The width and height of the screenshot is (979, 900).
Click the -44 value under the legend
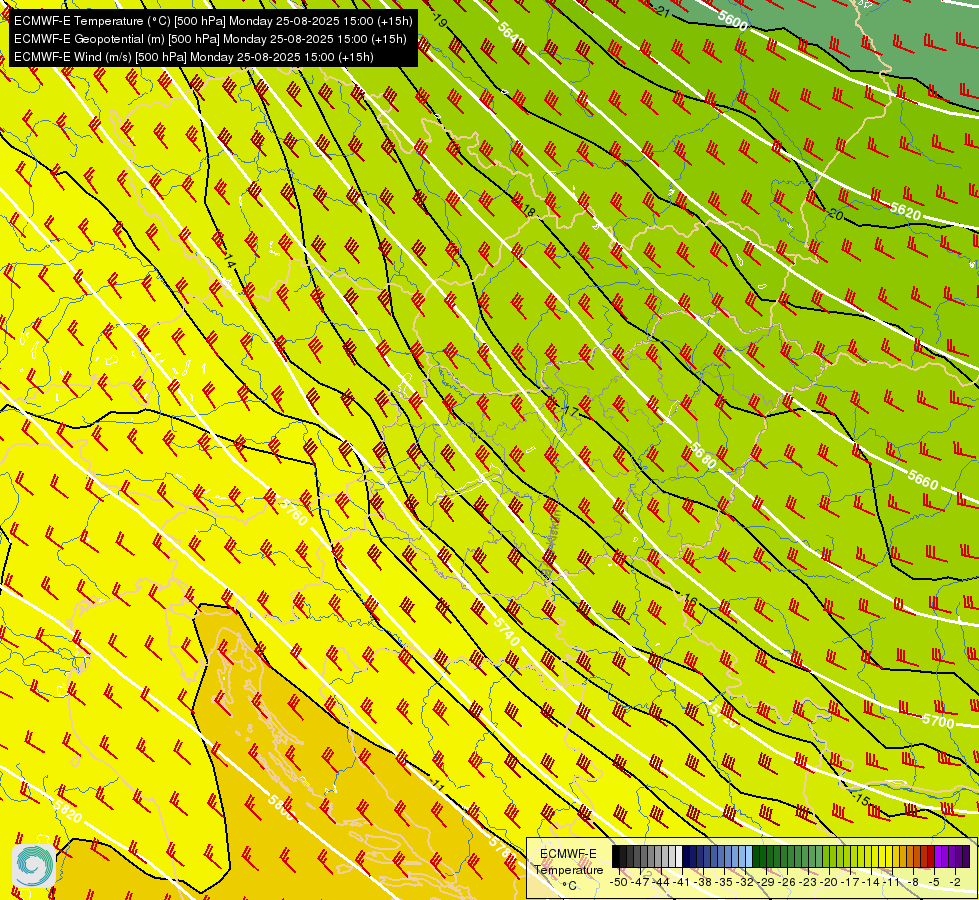coord(661,882)
